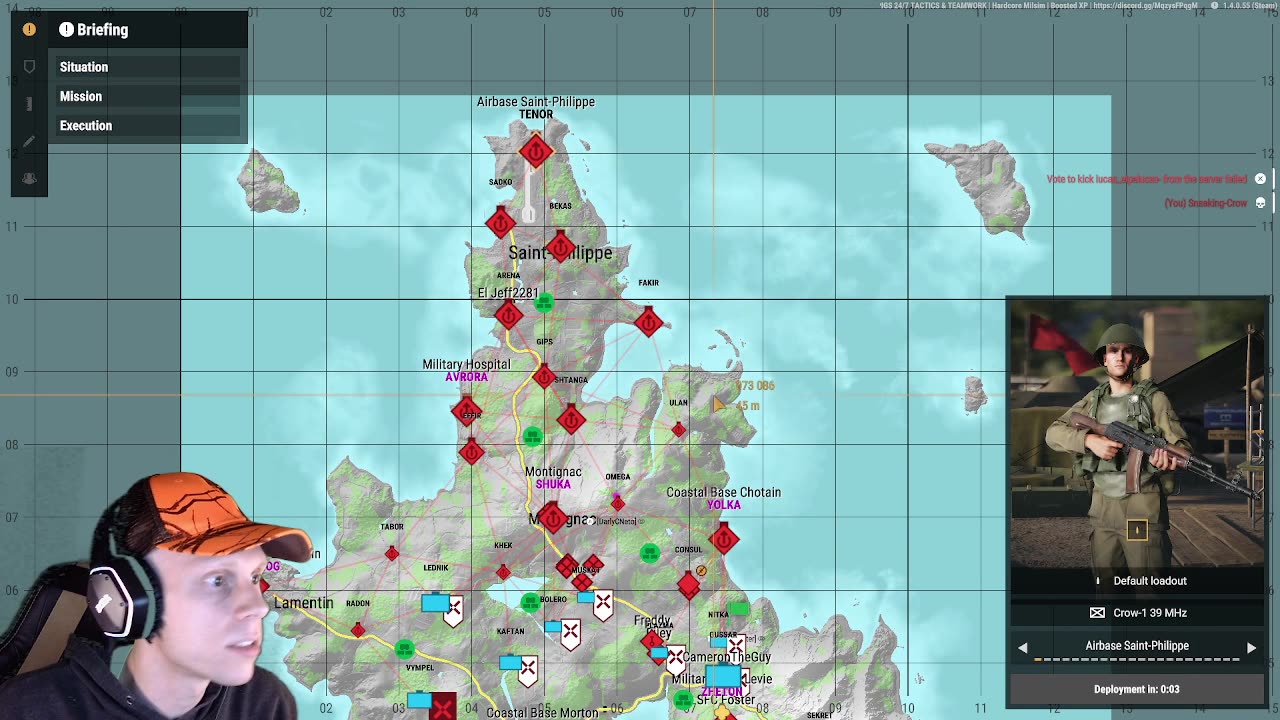Dismiss the vote kick failed notification
1280x720 pixels.
[1260, 179]
